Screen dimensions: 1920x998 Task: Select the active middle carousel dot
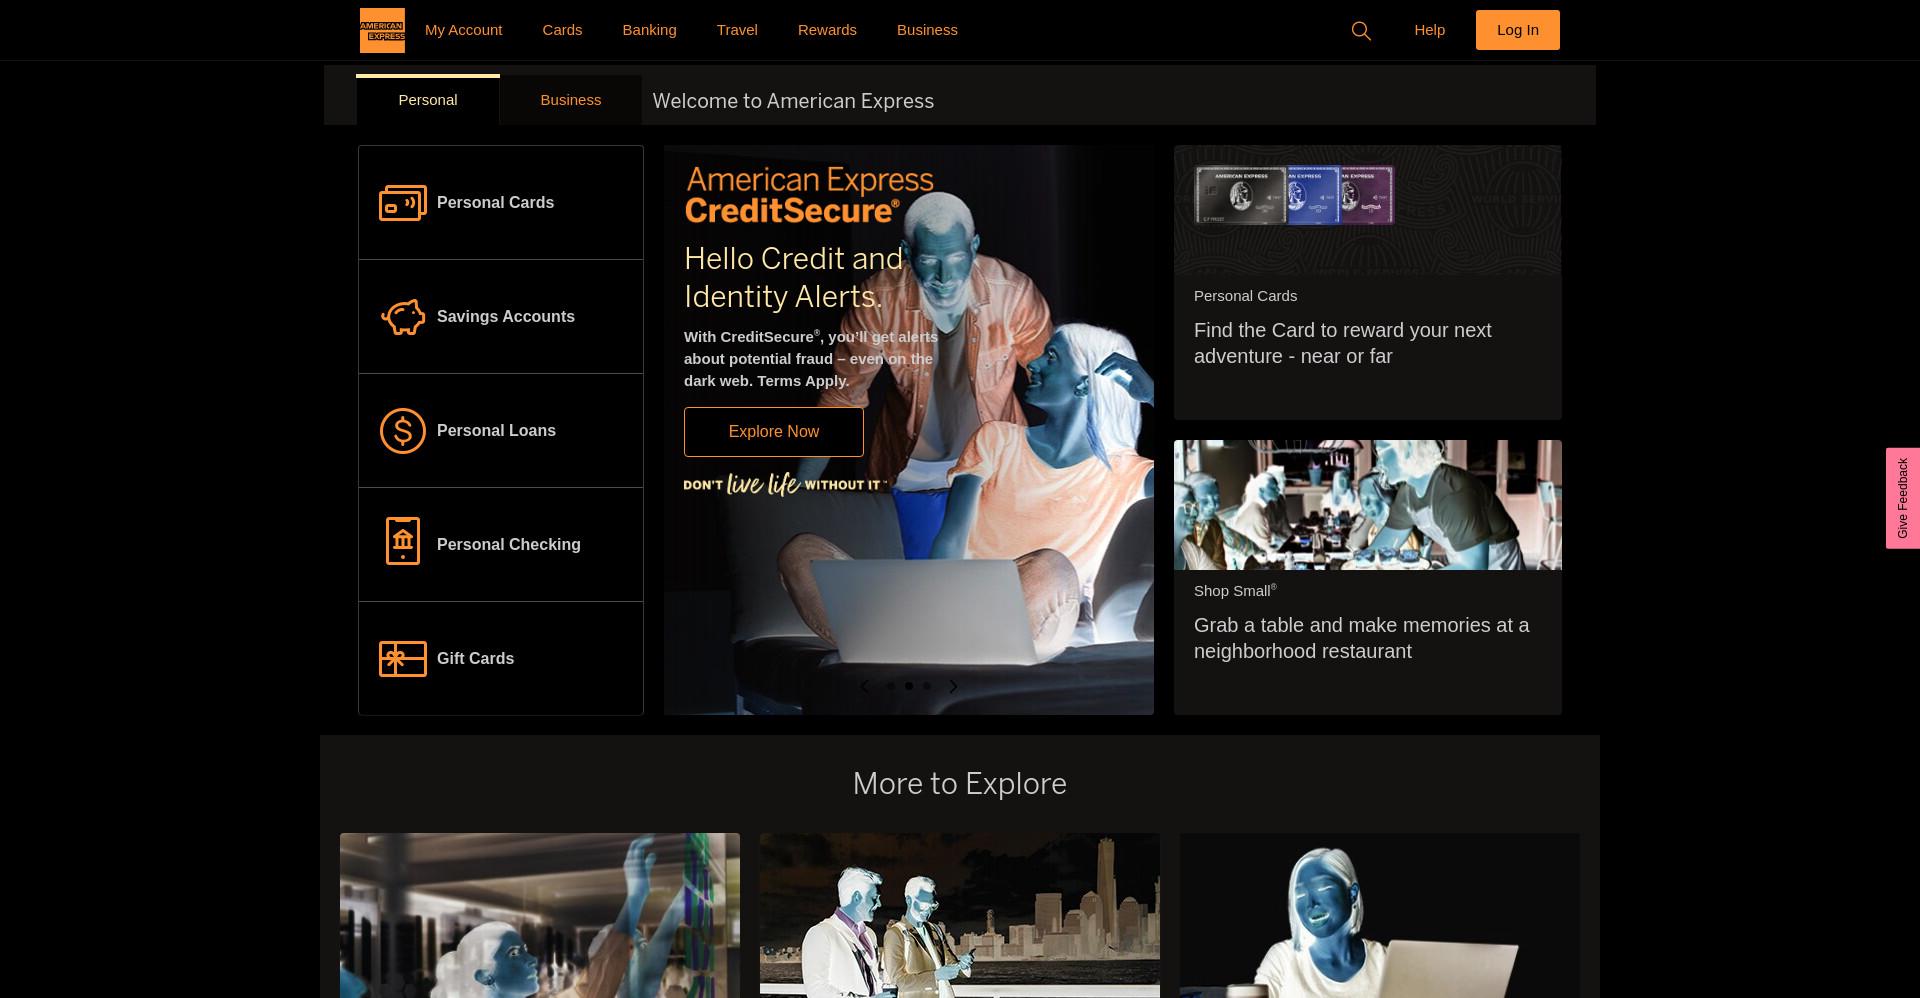[909, 686]
